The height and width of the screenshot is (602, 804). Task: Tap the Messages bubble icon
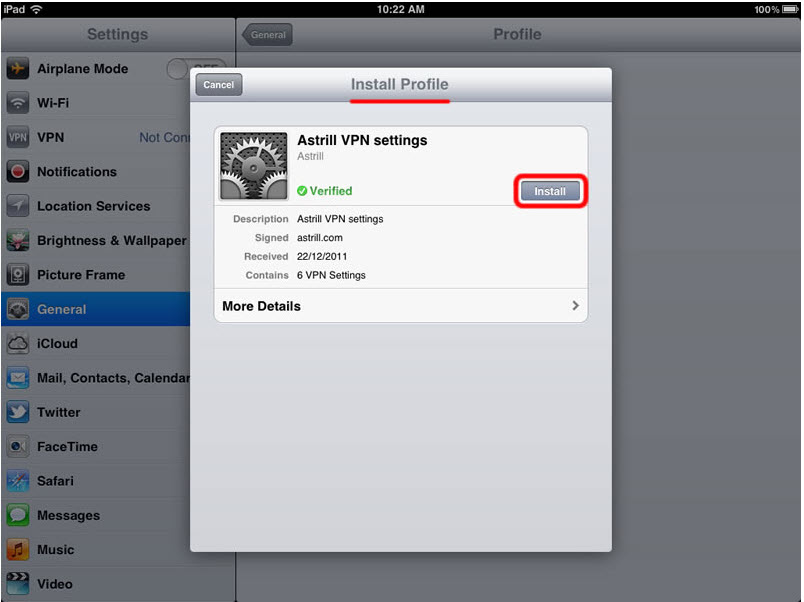click(x=18, y=515)
